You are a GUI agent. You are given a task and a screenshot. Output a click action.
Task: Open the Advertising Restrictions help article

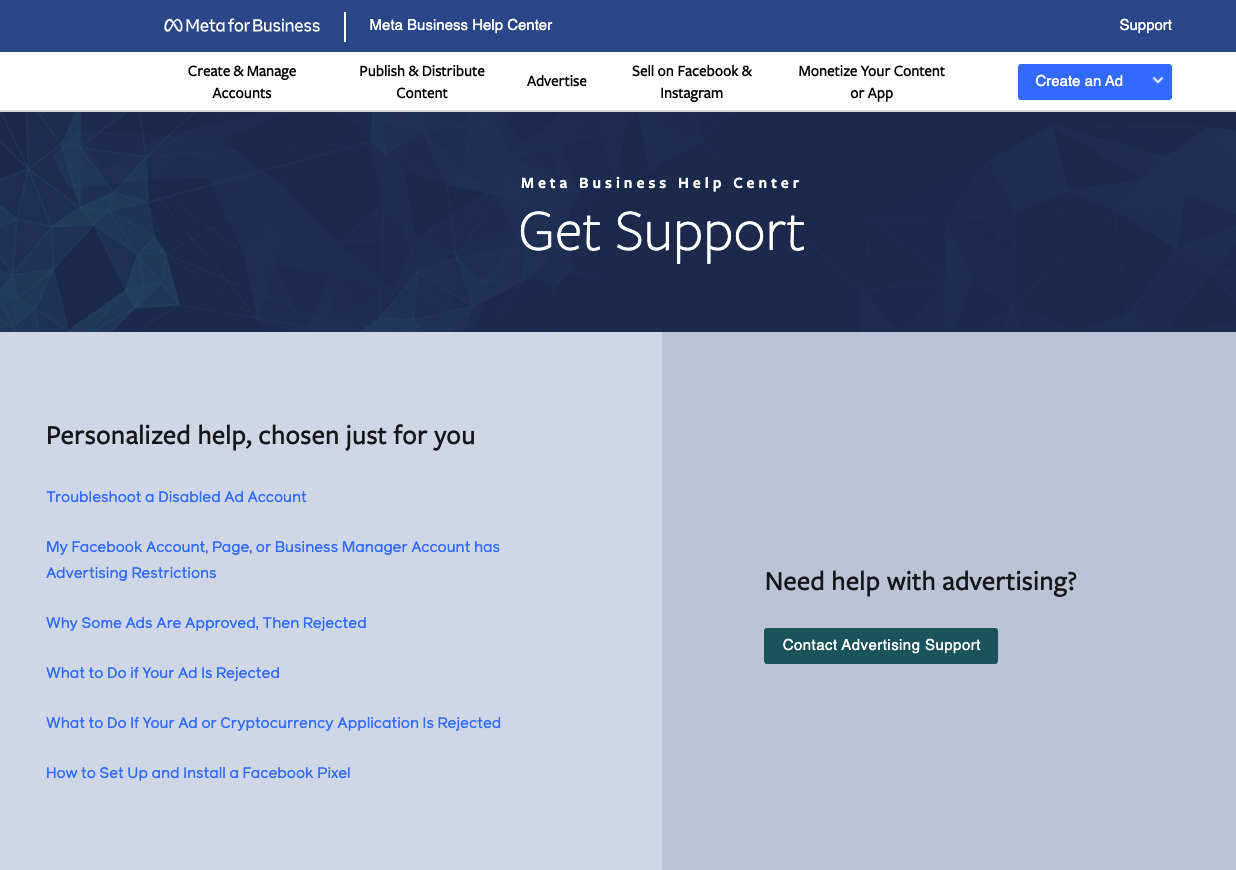[x=273, y=560]
